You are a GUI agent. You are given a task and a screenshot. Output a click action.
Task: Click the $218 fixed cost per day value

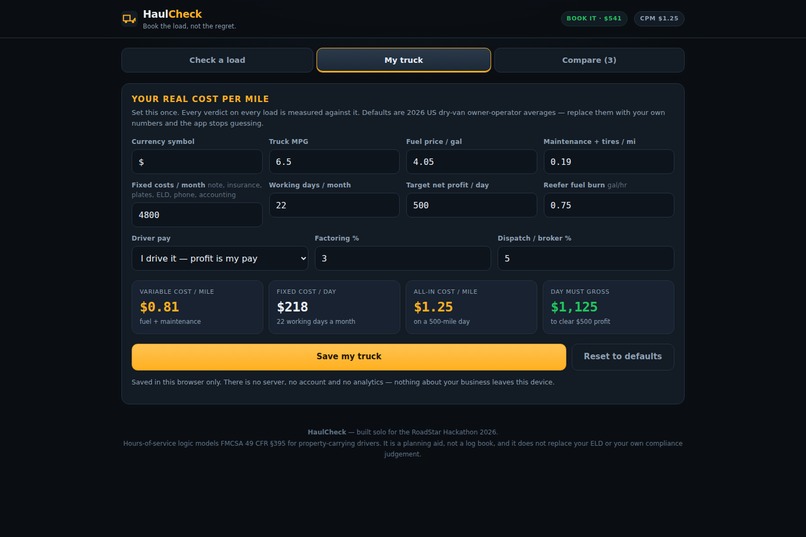292,307
